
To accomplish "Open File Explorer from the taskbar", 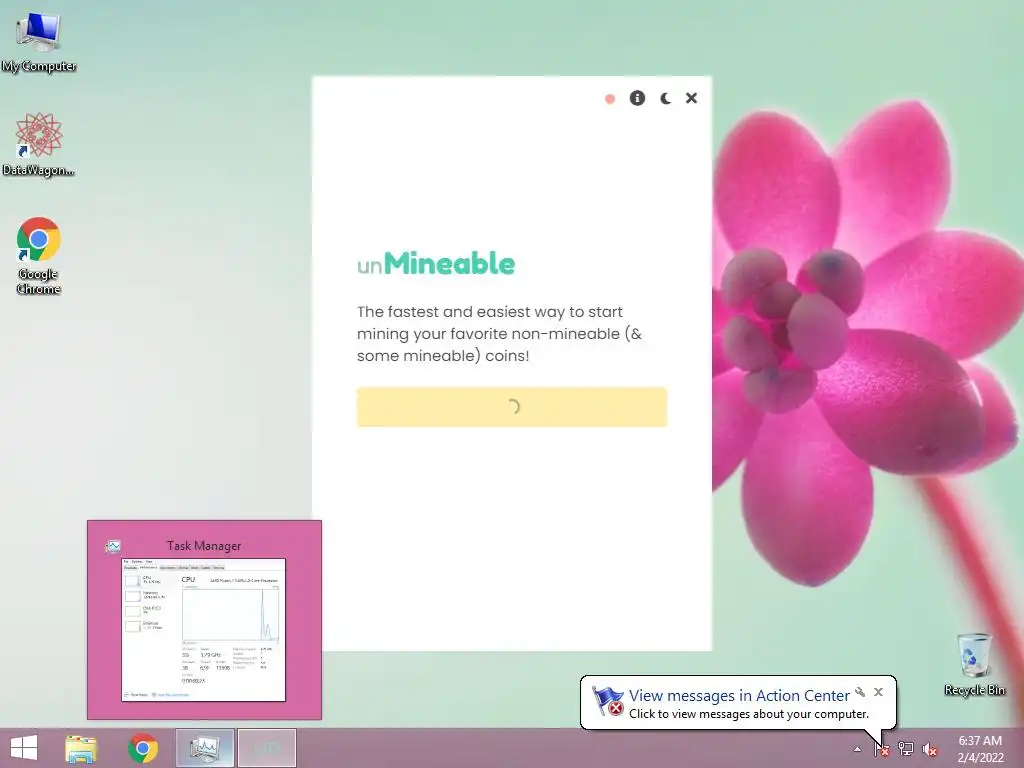I will 81,748.
